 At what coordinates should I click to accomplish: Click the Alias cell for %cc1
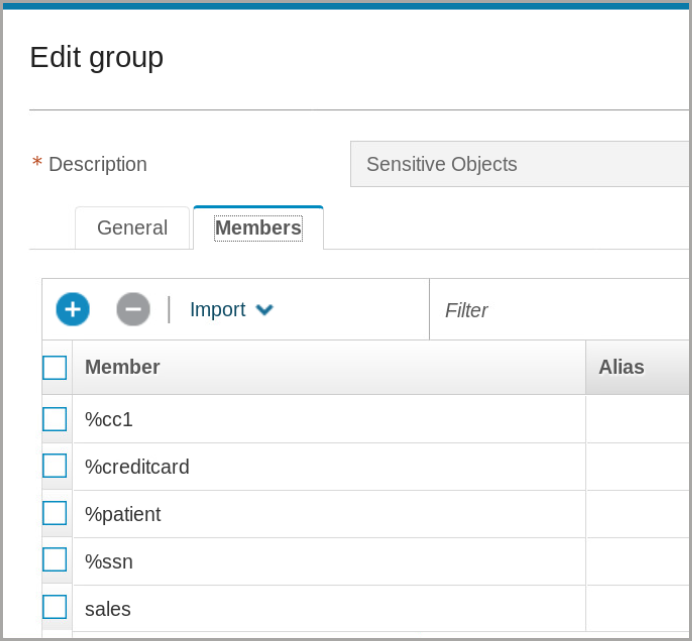click(636, 420)
